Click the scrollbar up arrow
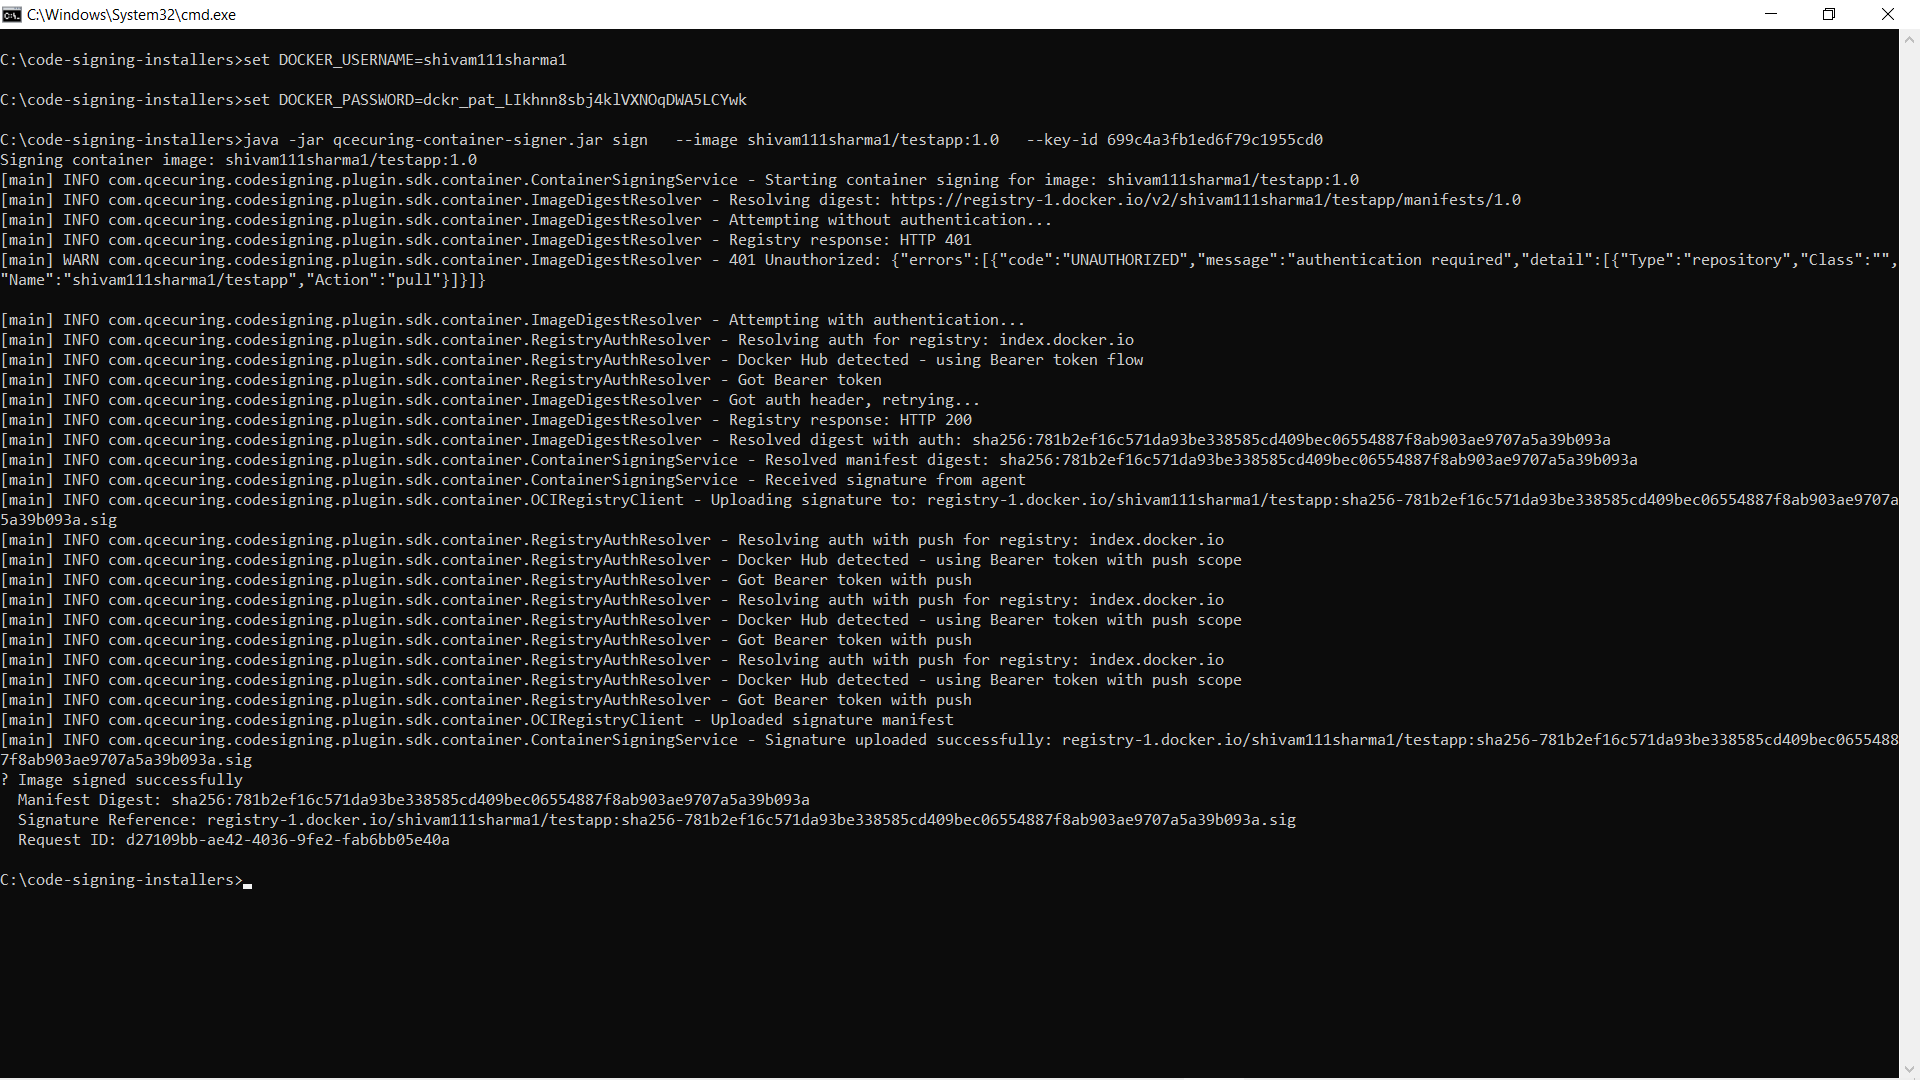This screenshot has height=1080, width=1920. coord(1909,40)
